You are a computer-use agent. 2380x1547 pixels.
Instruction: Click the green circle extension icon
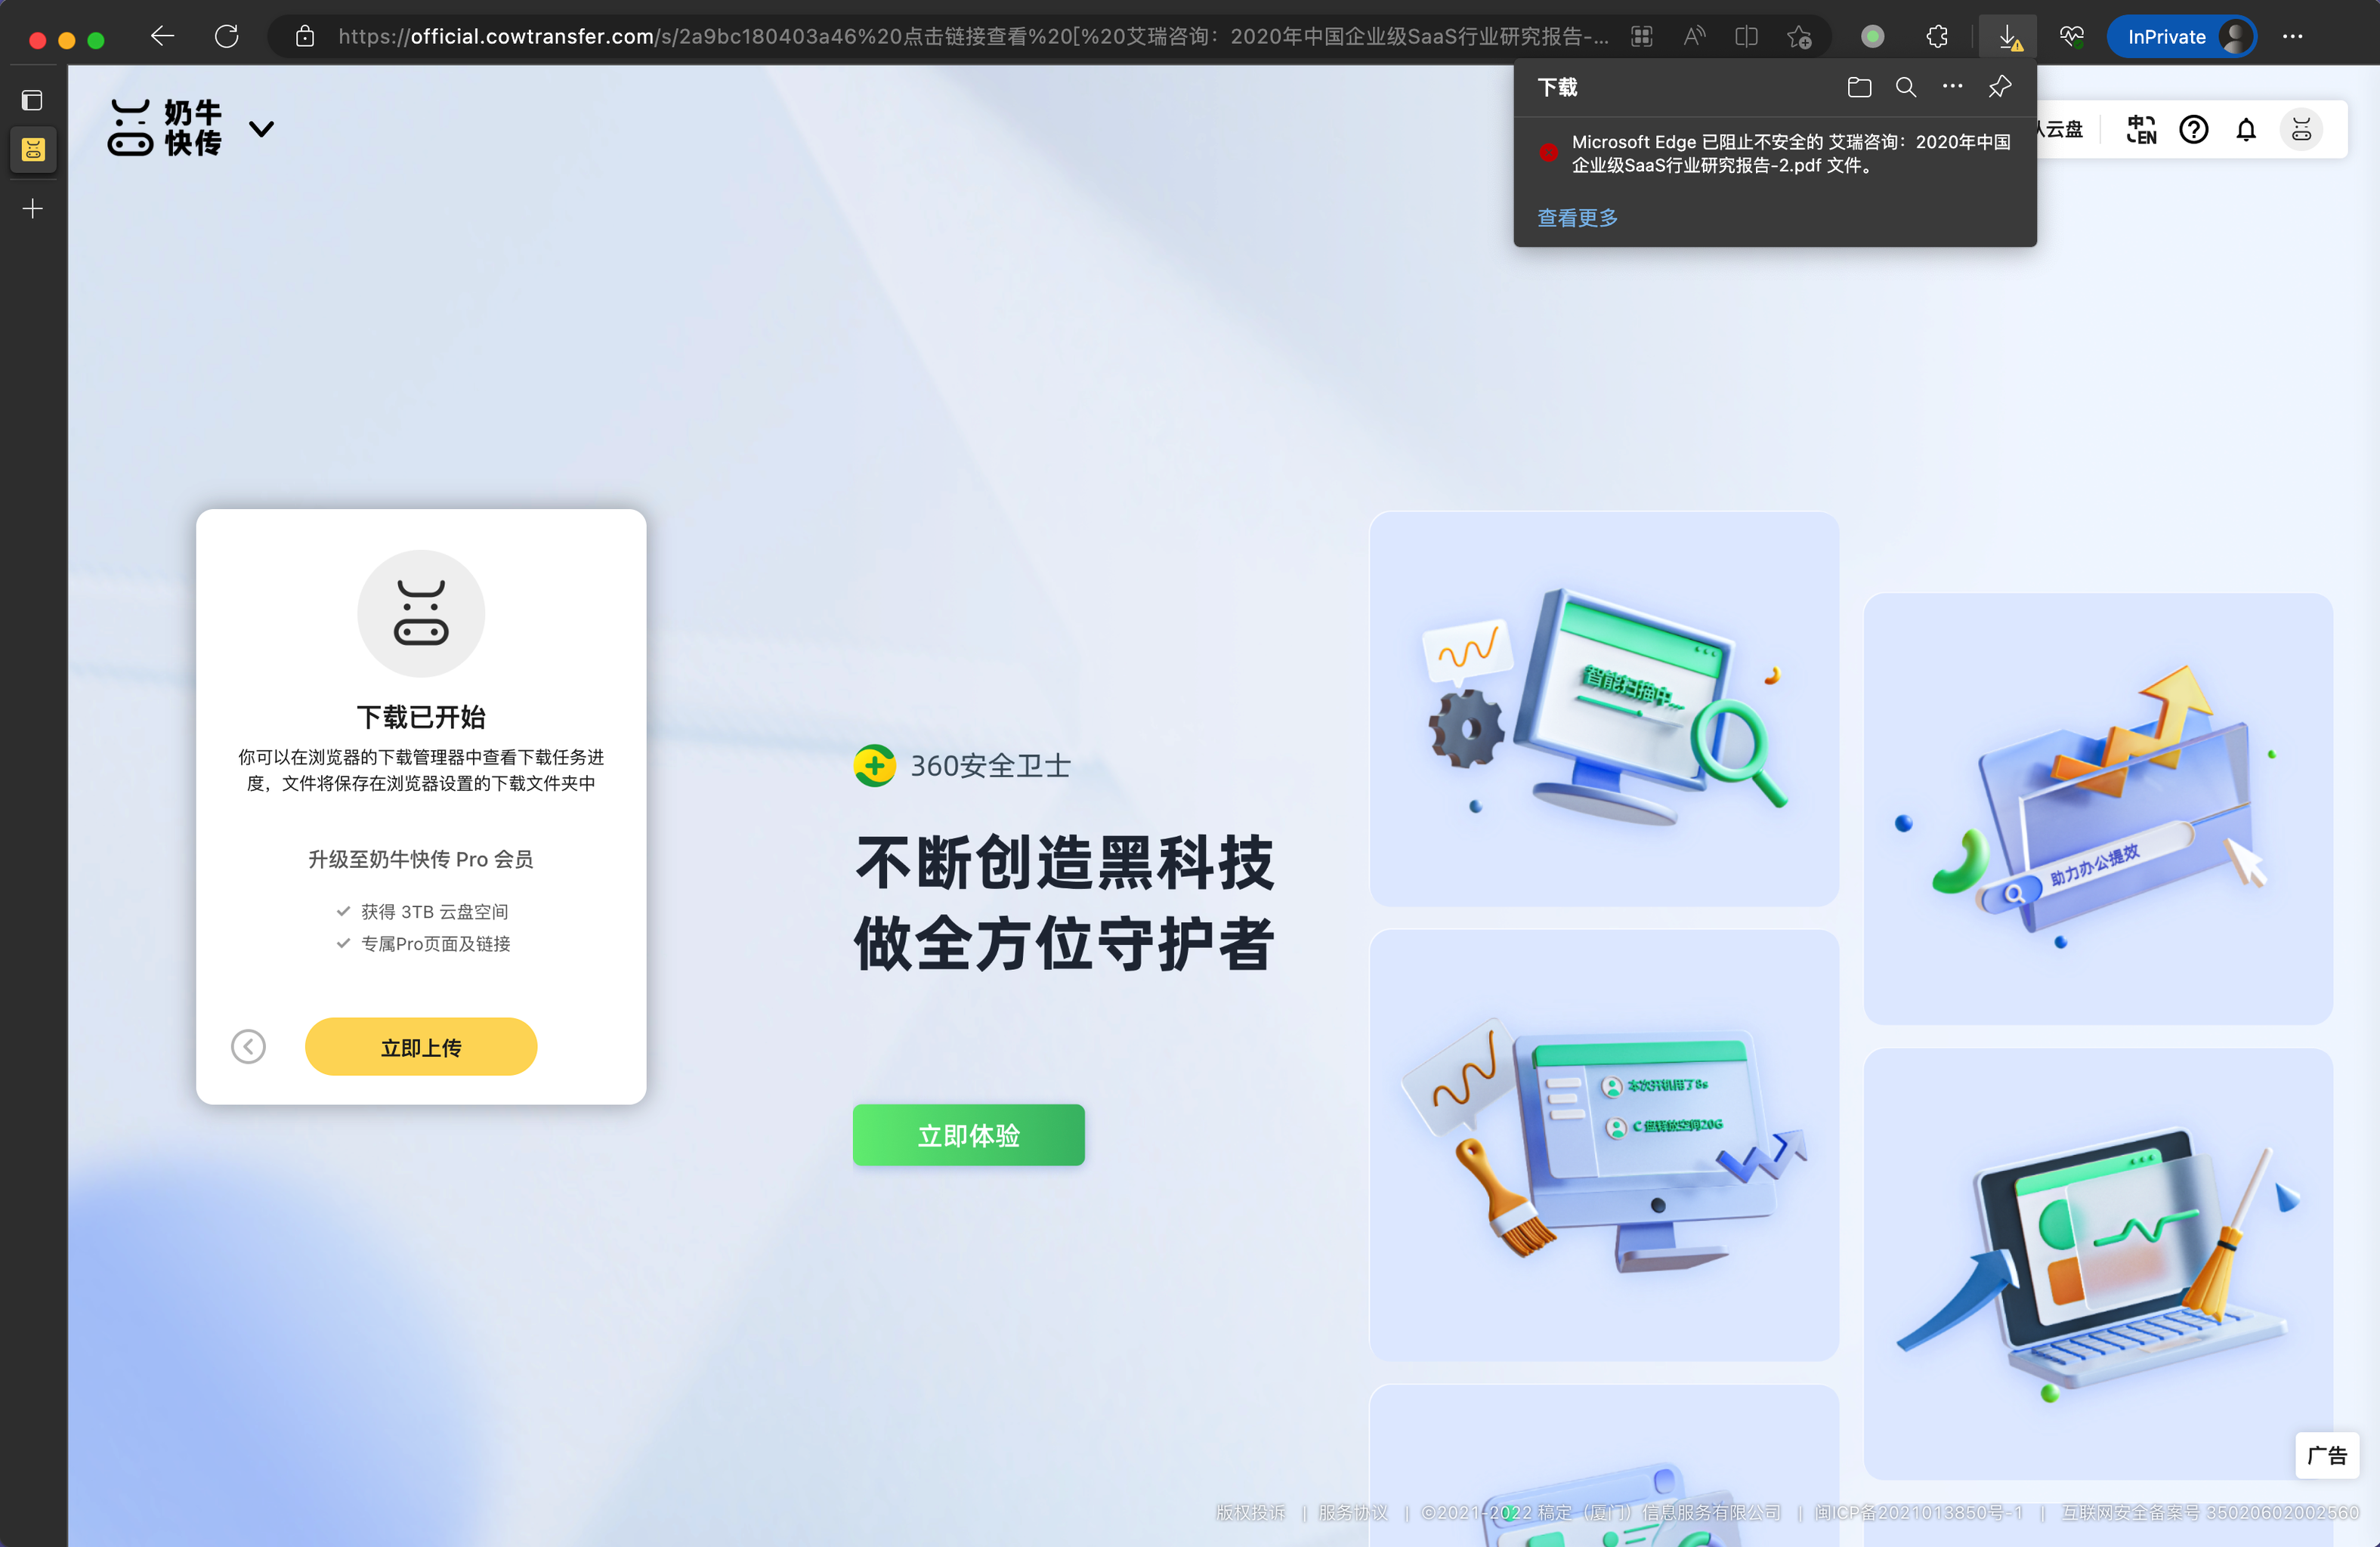point(1872,37)
